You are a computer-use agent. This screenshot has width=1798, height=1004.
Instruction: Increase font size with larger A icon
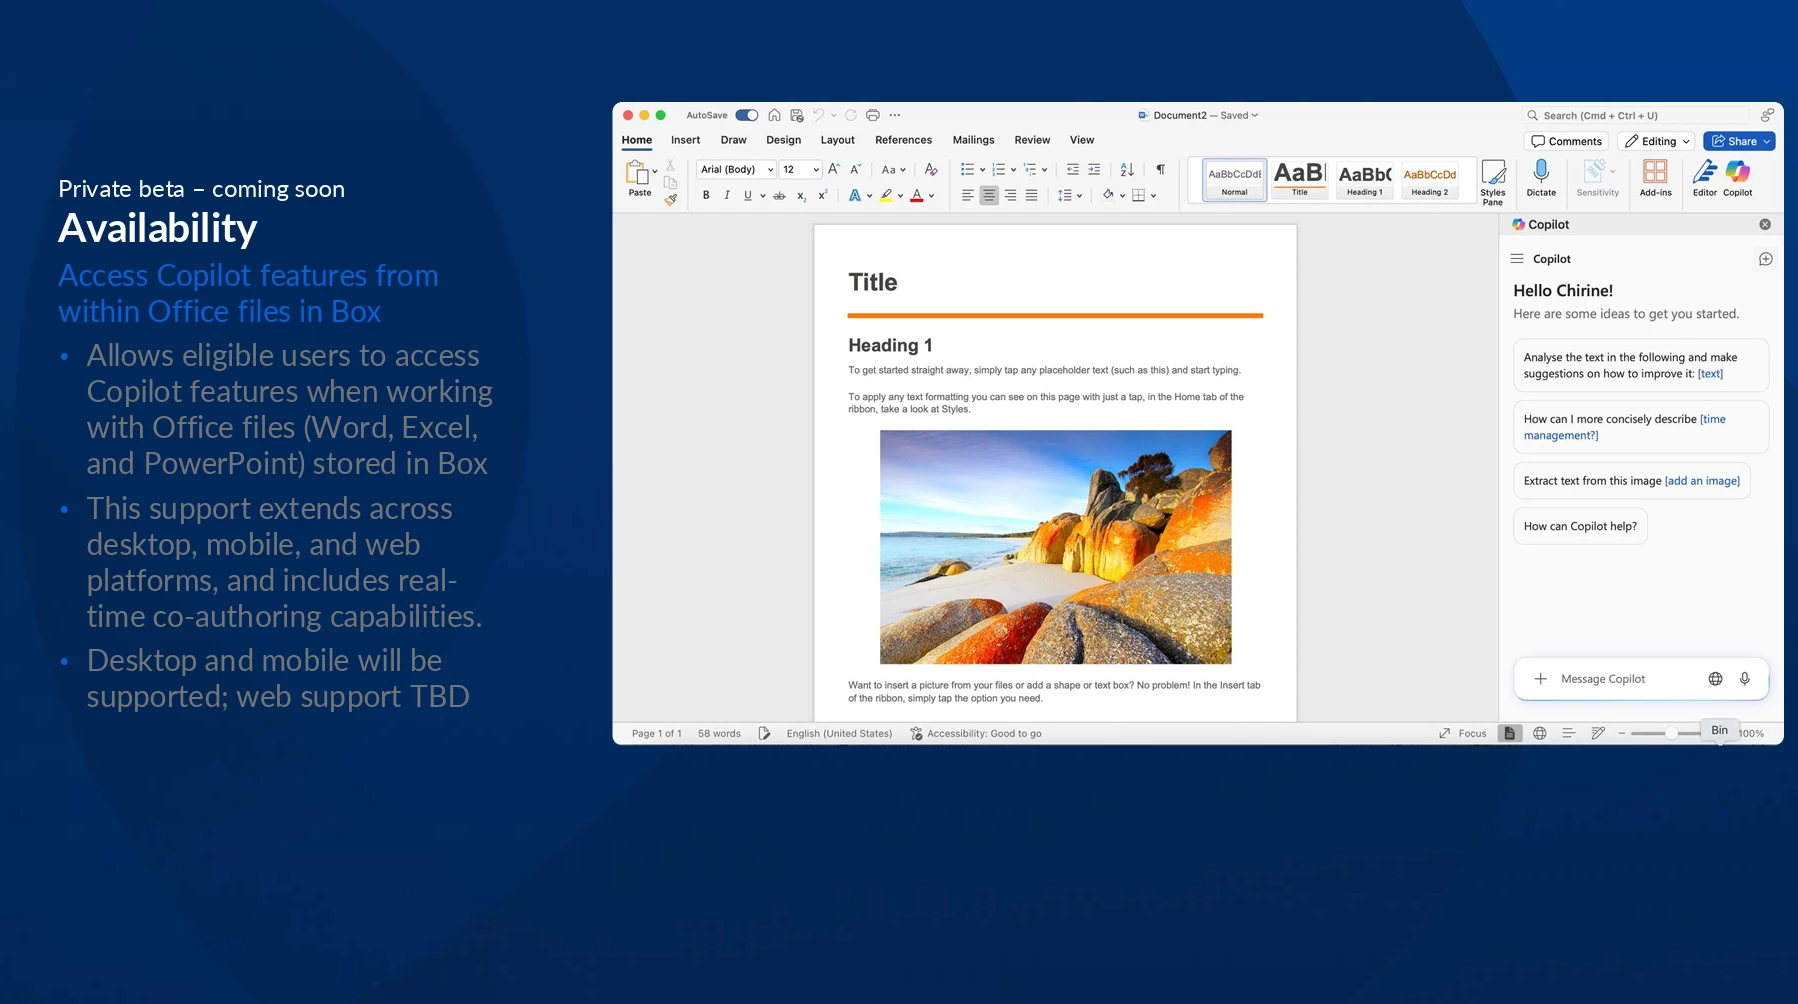pos(834,169)
